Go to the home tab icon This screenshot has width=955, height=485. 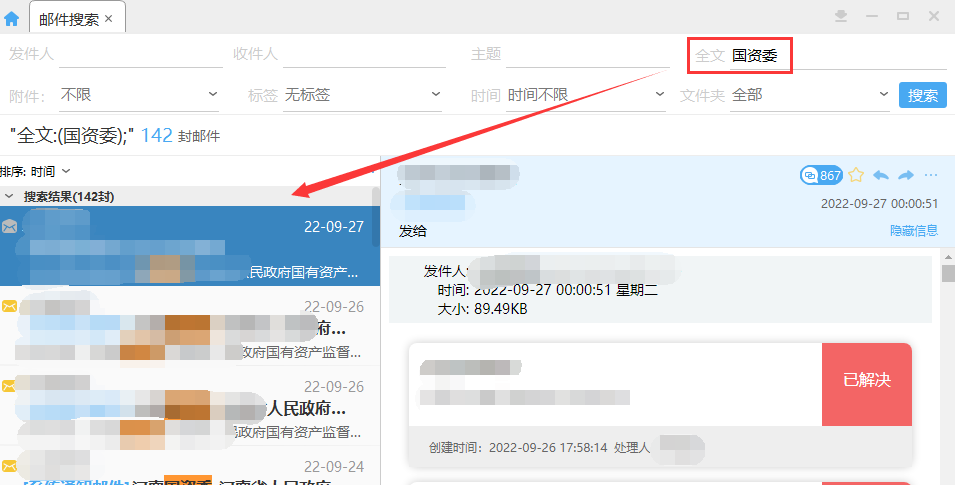click(x=12, y=18)
